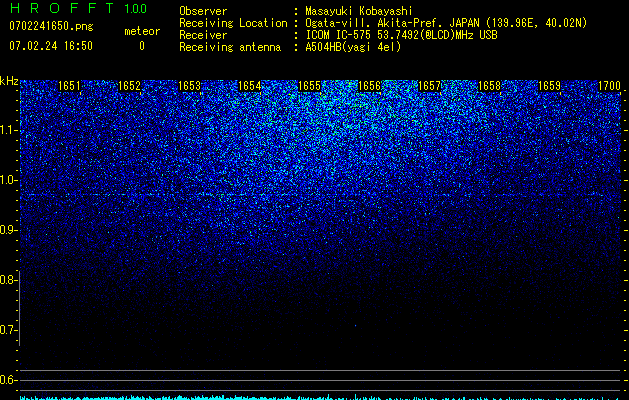Click frequency axis label 1.1
629x400 pixels.
pyautogui.click(x=9, y=130)
